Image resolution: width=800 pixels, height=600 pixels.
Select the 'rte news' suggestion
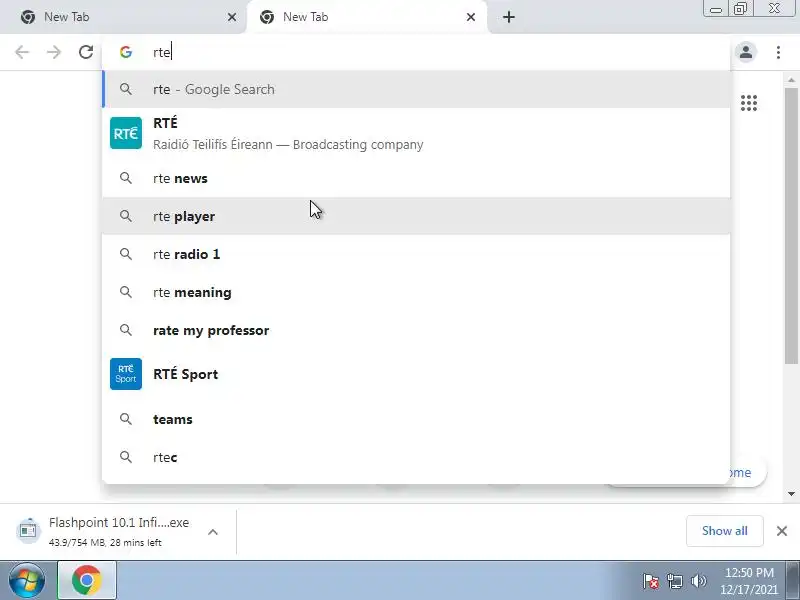416,179
